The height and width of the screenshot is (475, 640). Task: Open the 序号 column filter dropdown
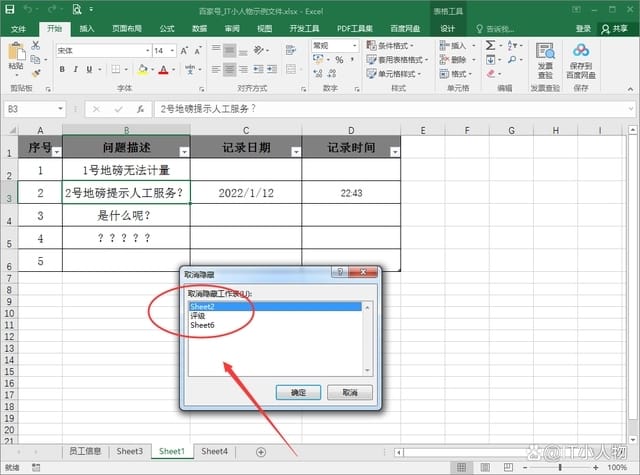click(56, 152)
